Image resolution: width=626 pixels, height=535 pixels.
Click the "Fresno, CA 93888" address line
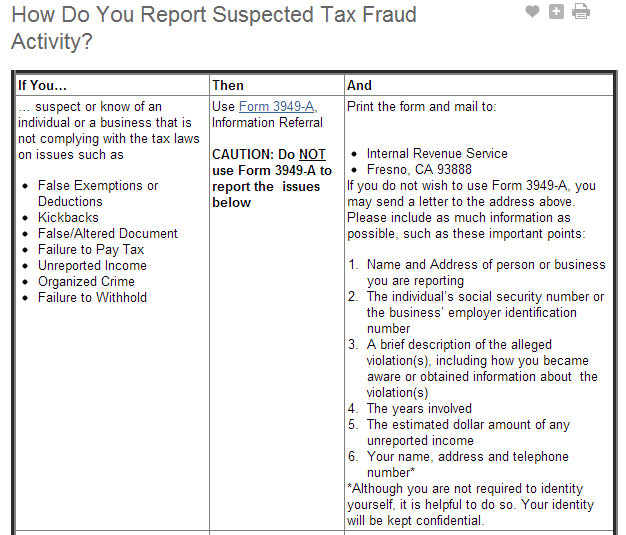click(419, 169)
